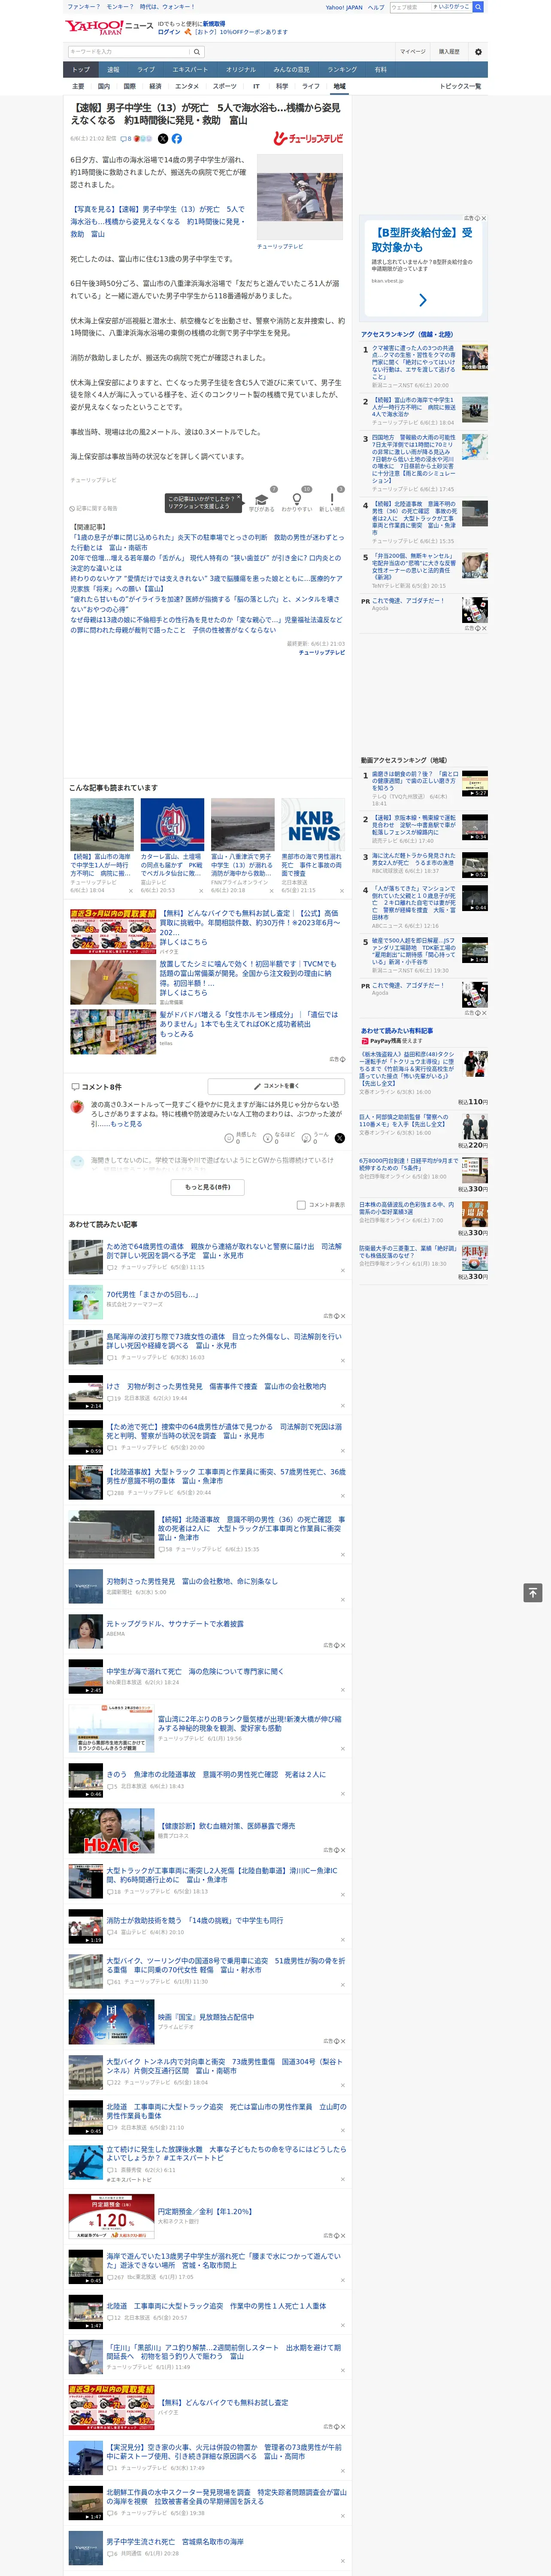Open '消防士が救助技術を競う' article link
Image resolution: width=551 pixels, height=2576 pixels.
[x=195, y=1920]
